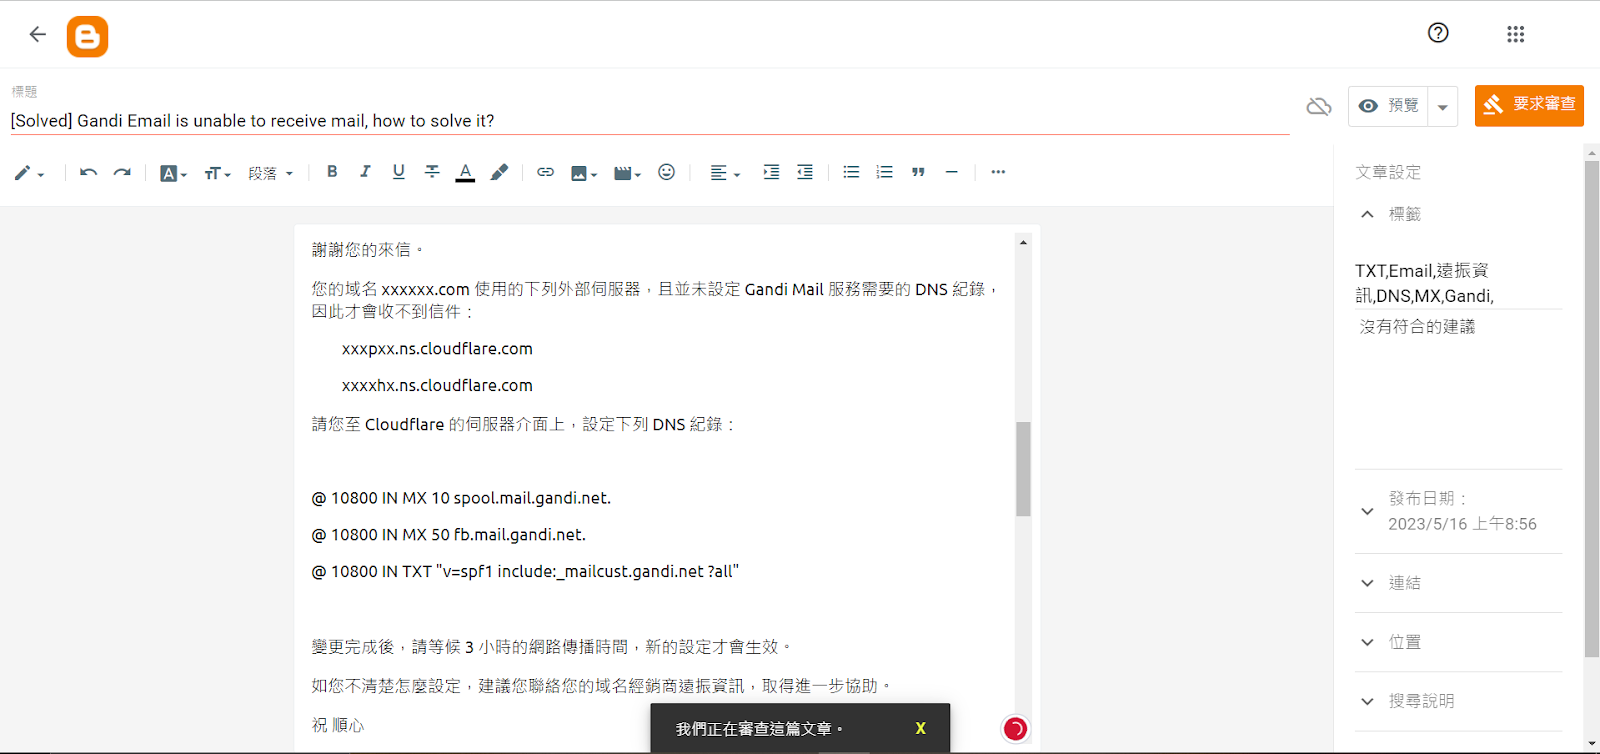
Task: Click the editor vertical scrollbar thumb
Action: pos(1023,469)
